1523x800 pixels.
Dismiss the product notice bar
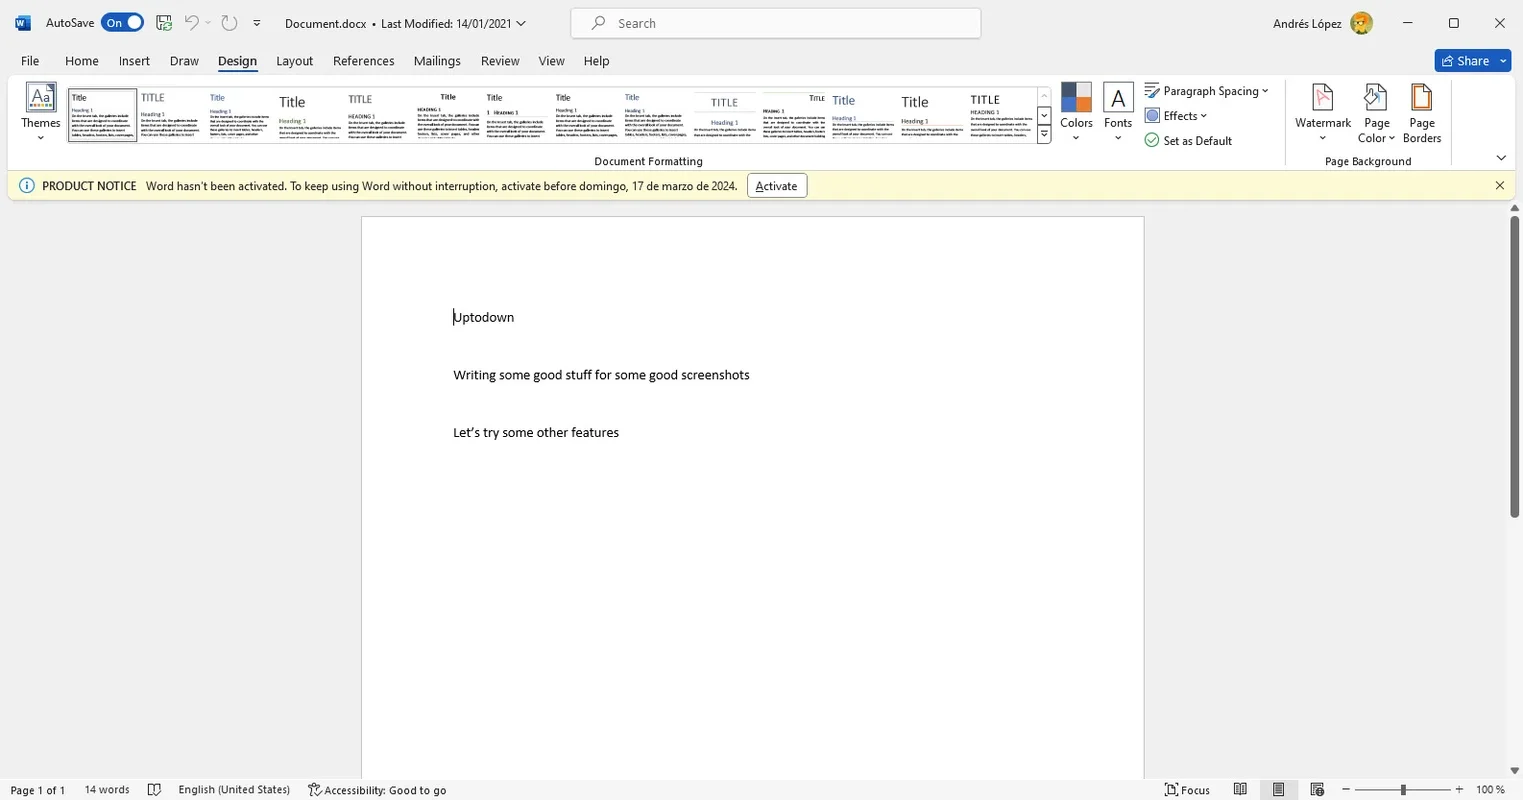[1499, 186]
